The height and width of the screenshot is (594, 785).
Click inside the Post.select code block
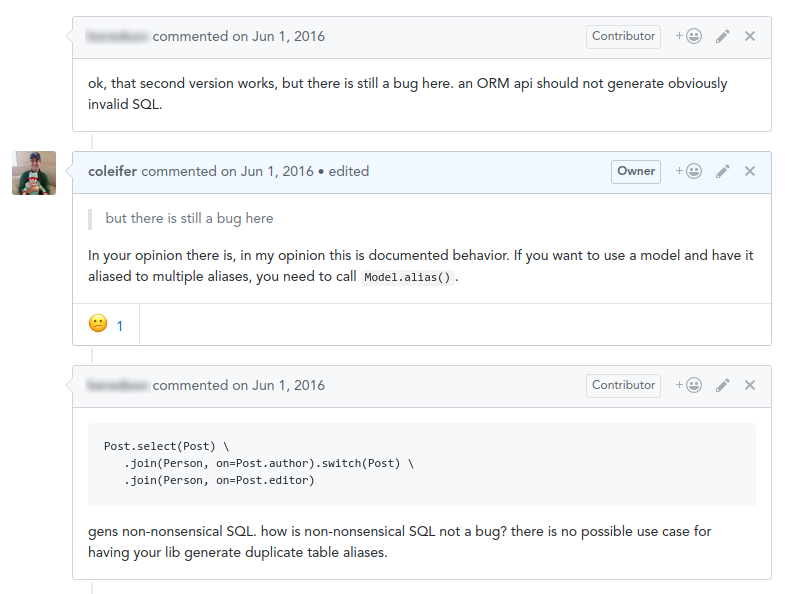point(422,464)
